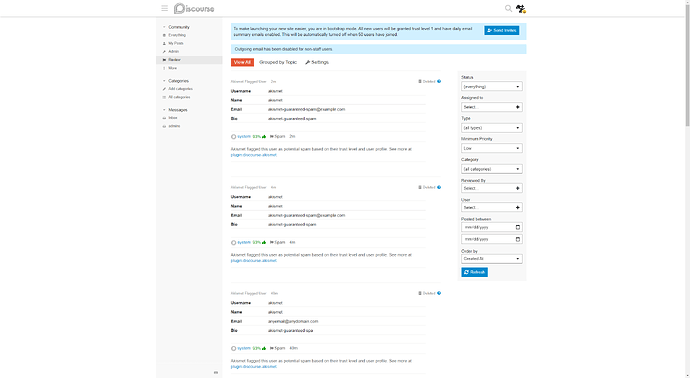Click the Deleted trash icon on the 40m item

[420, 293]
